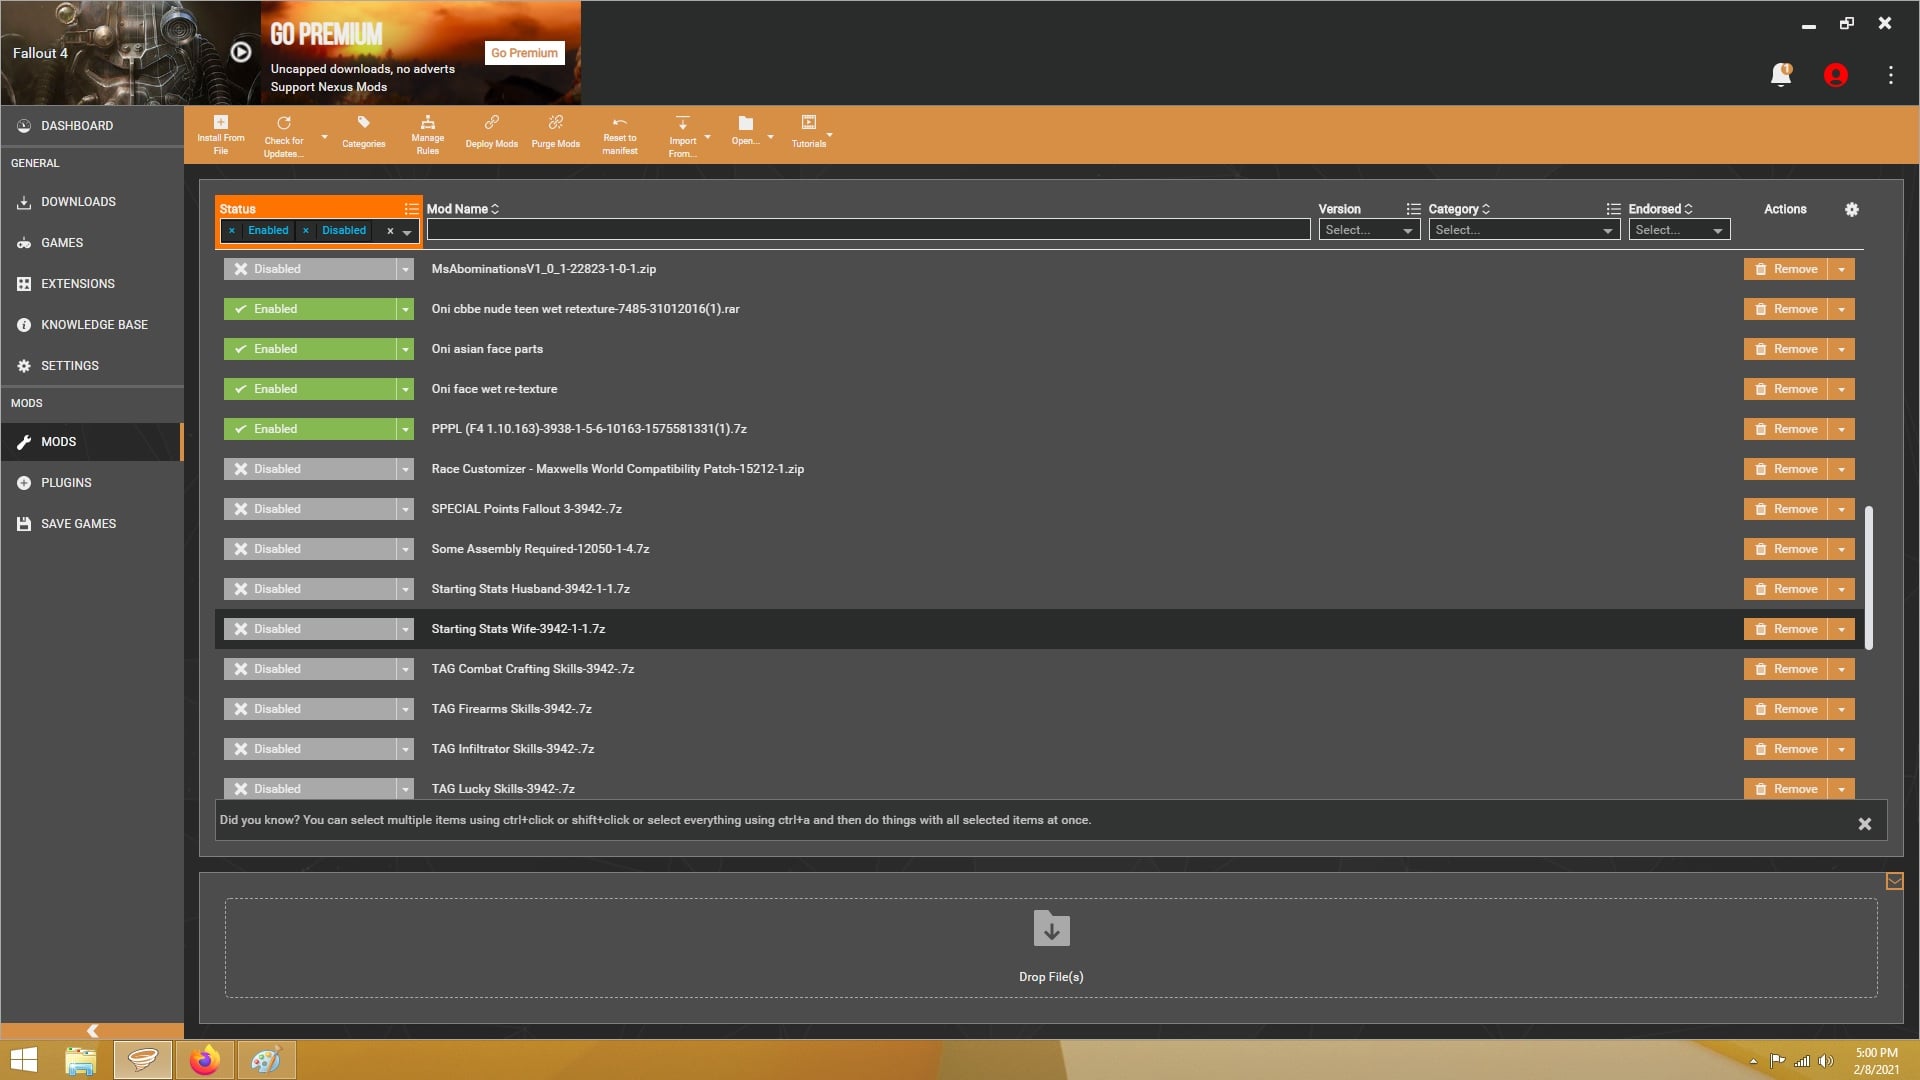The height and width of the screenshot is (1080, 1920).
Task: Click the Deploy Mods icon
Action: pyautogui.click(x=491, y=123)
